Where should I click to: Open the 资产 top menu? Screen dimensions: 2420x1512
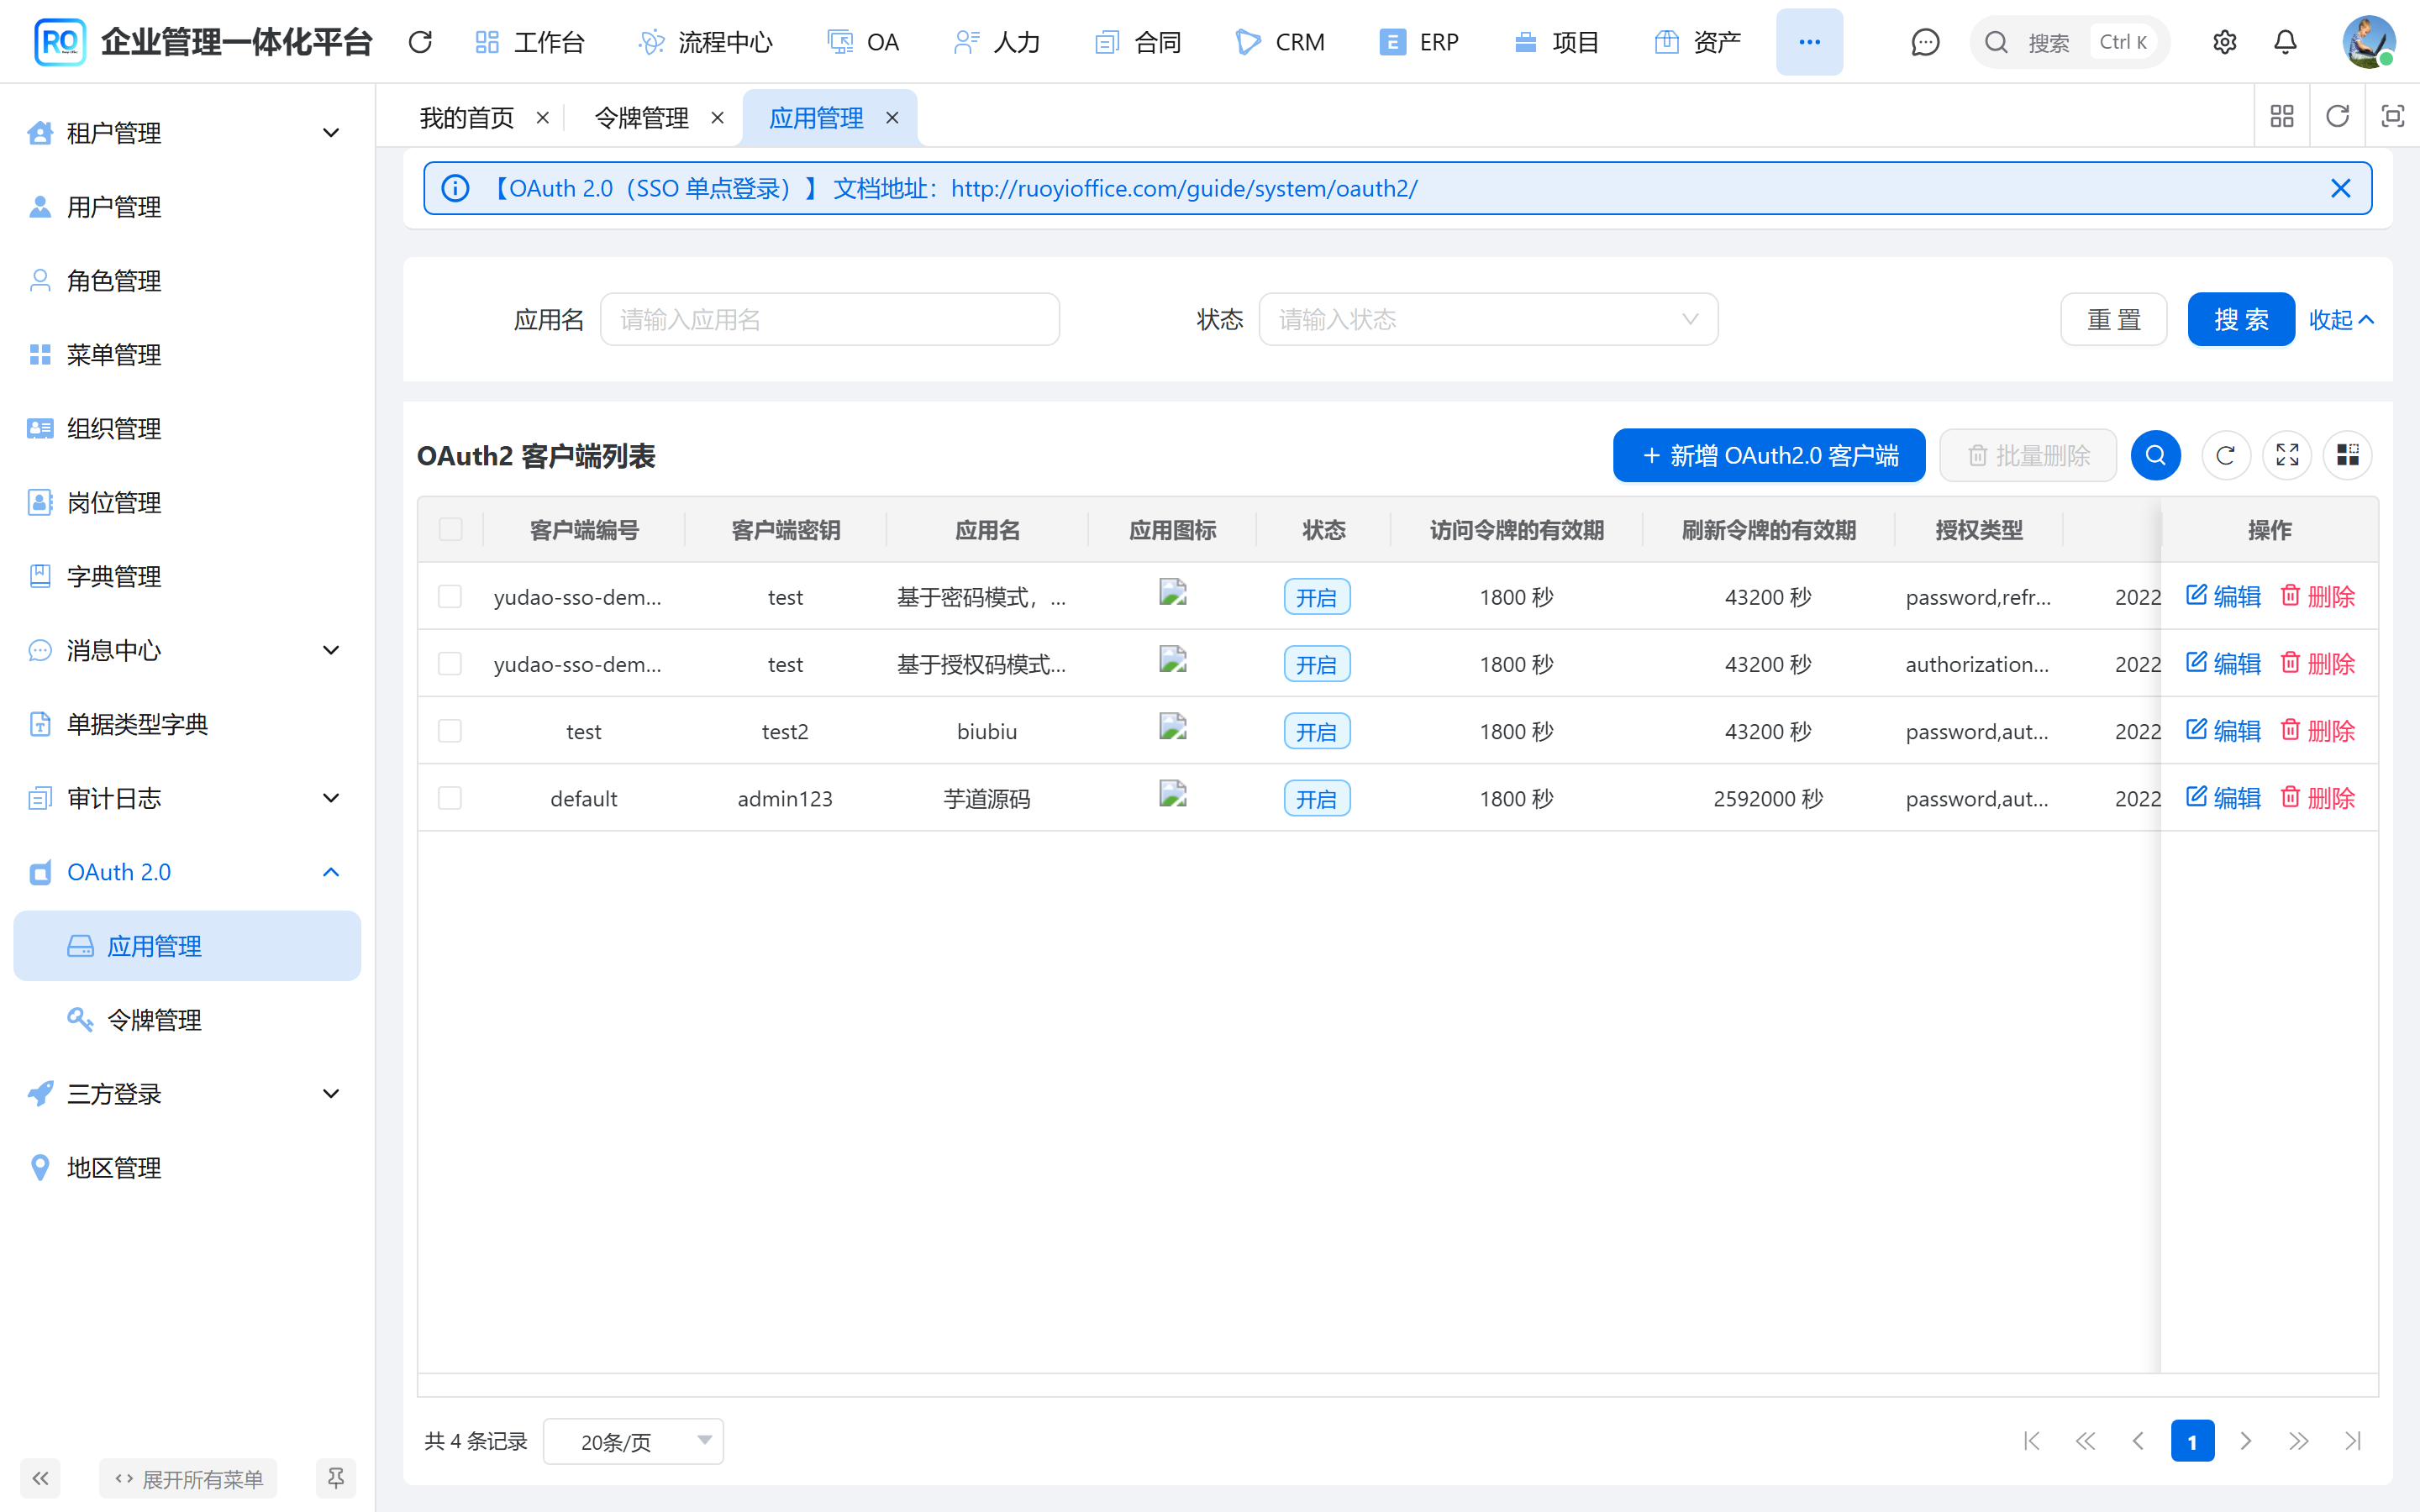pos(1697,42)
